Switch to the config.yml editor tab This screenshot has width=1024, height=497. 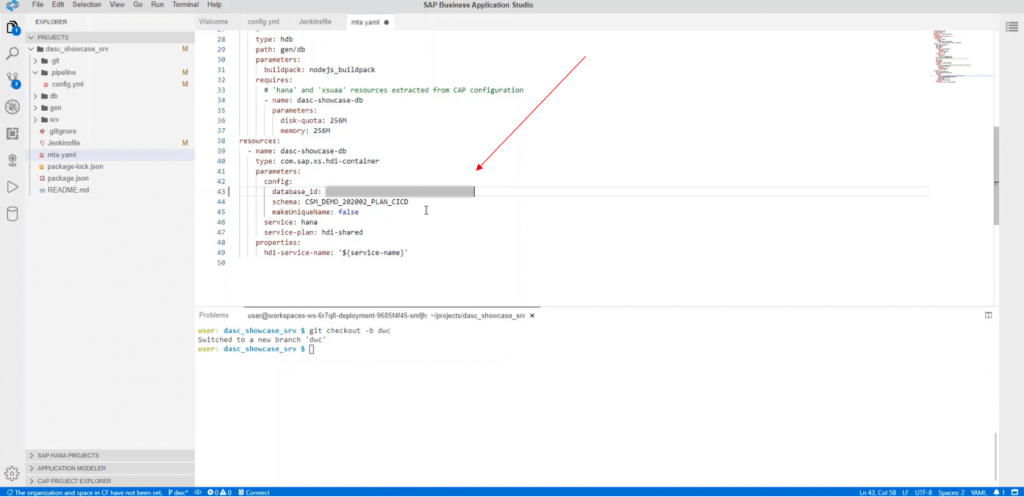tap(263, 22)
